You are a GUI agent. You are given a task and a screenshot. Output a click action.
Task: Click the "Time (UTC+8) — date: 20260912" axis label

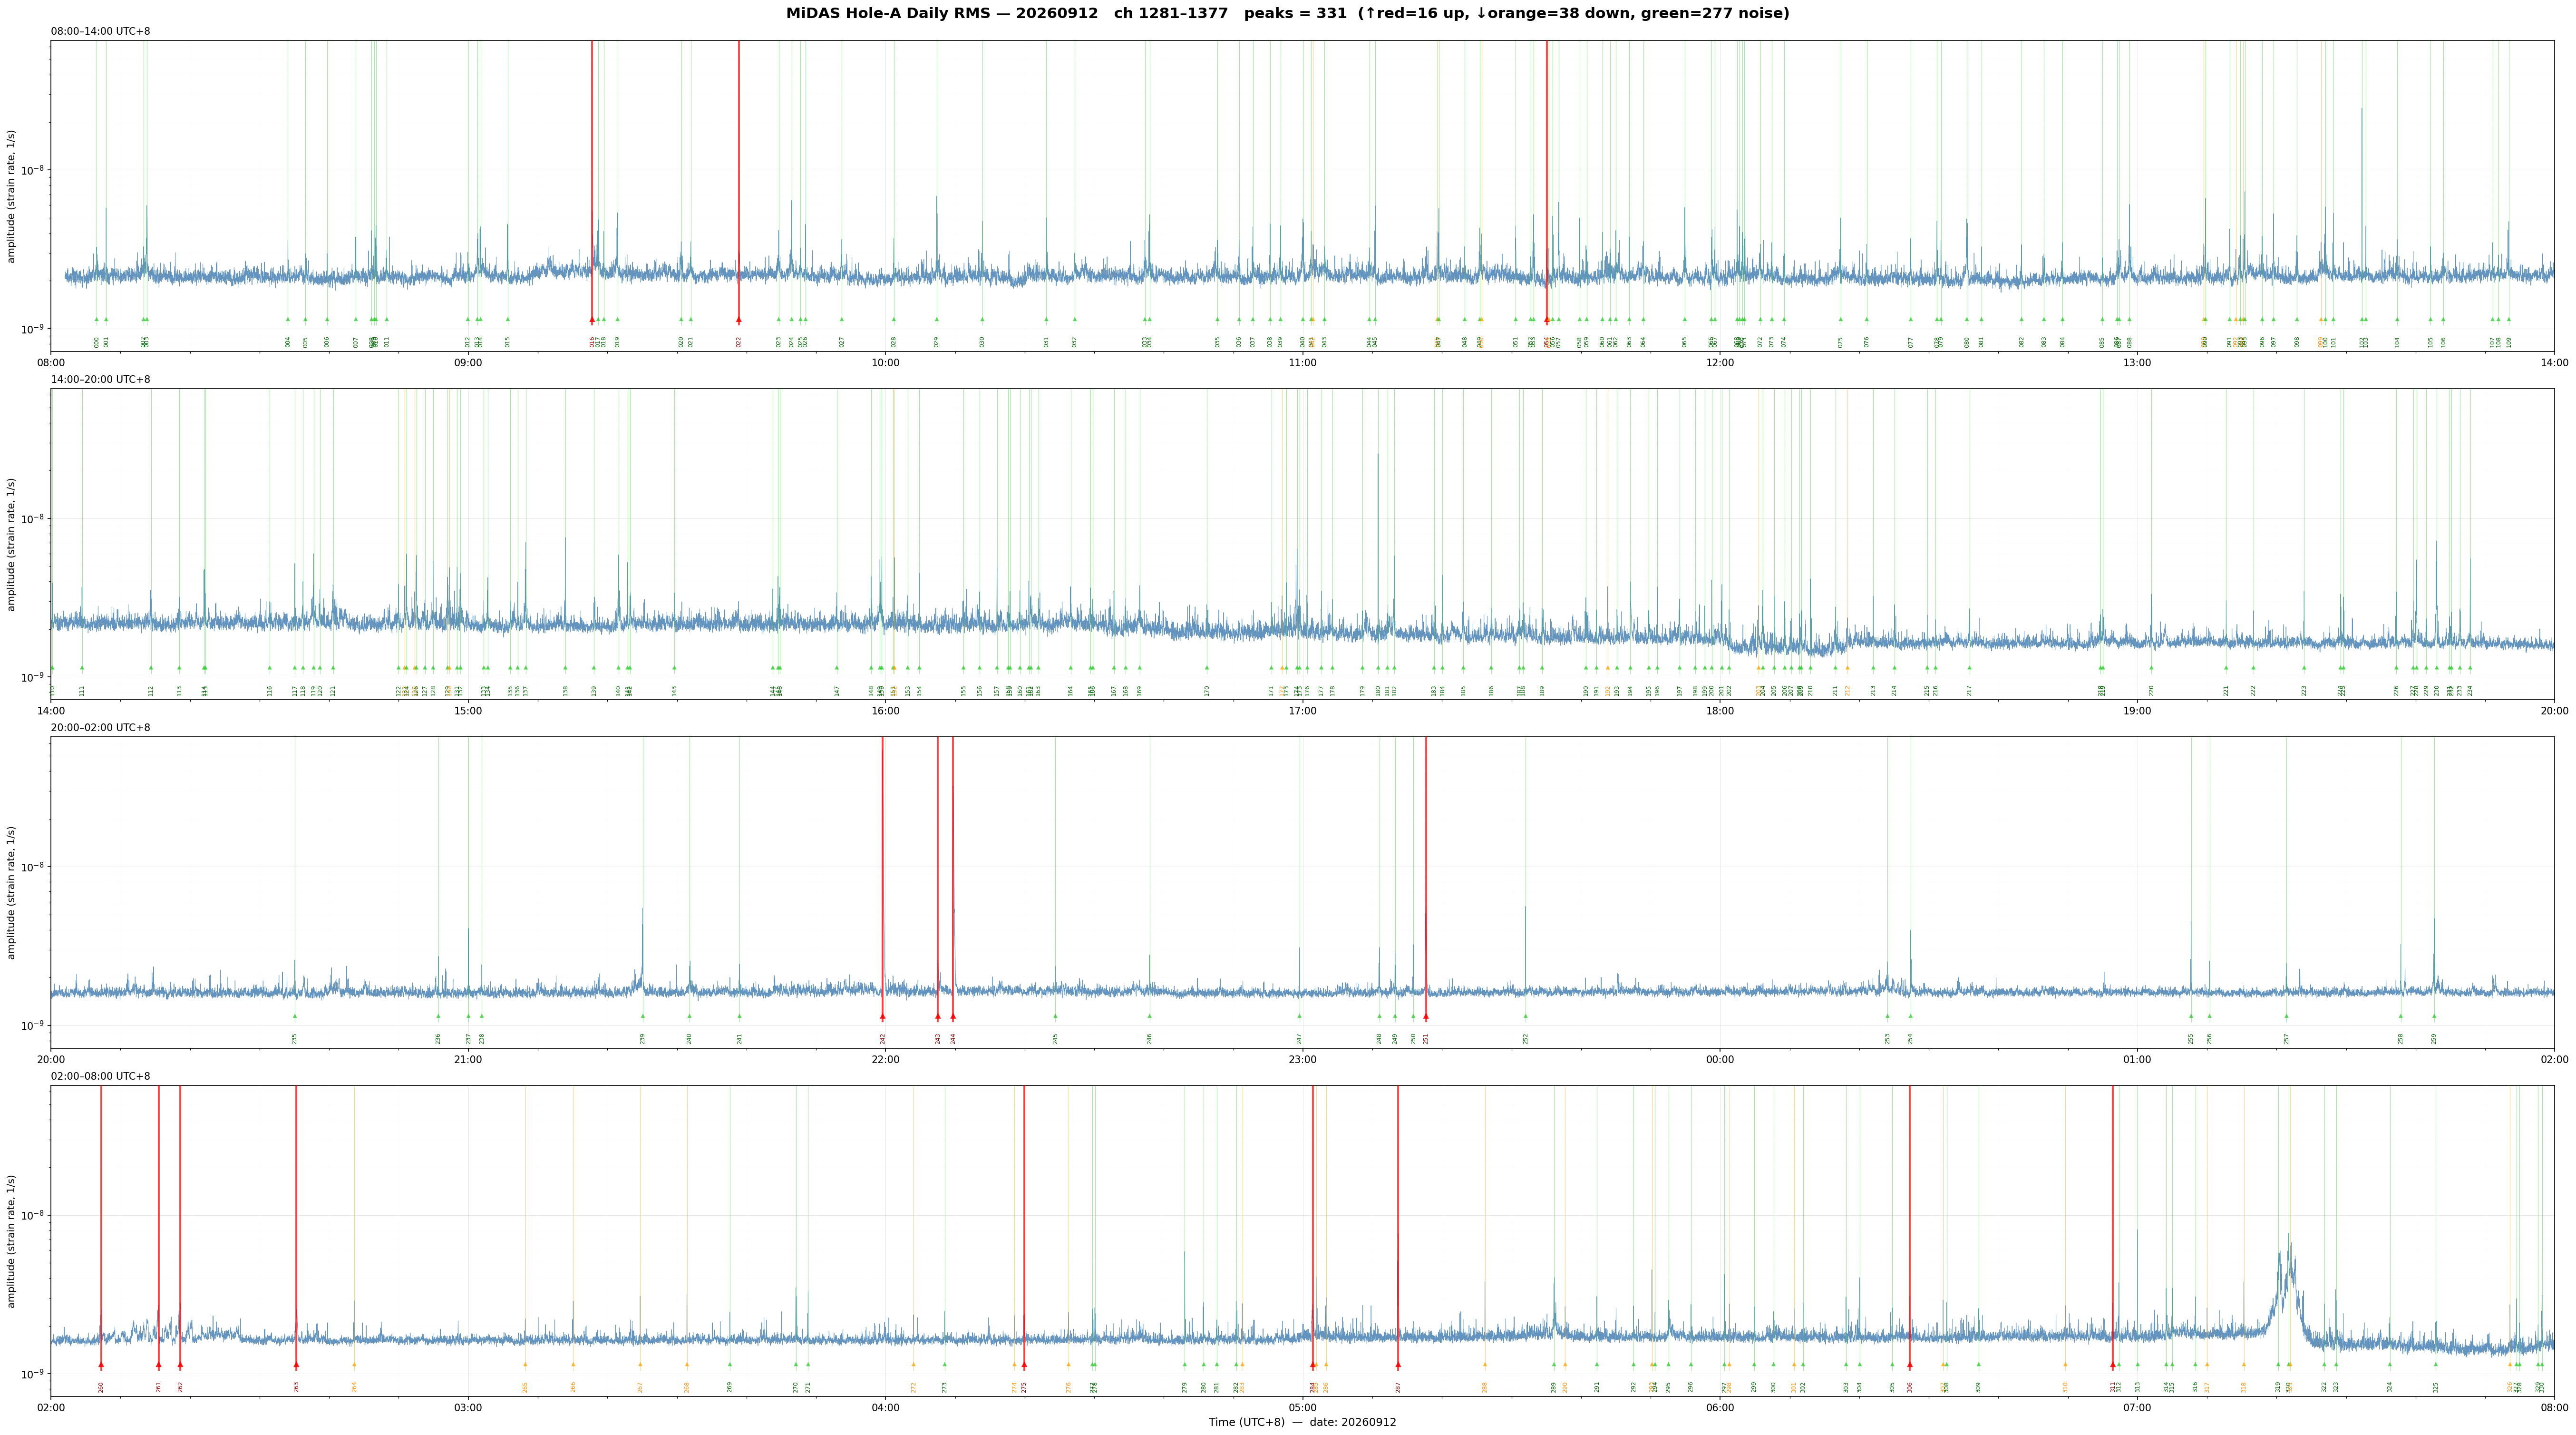coord(1302,1422)
